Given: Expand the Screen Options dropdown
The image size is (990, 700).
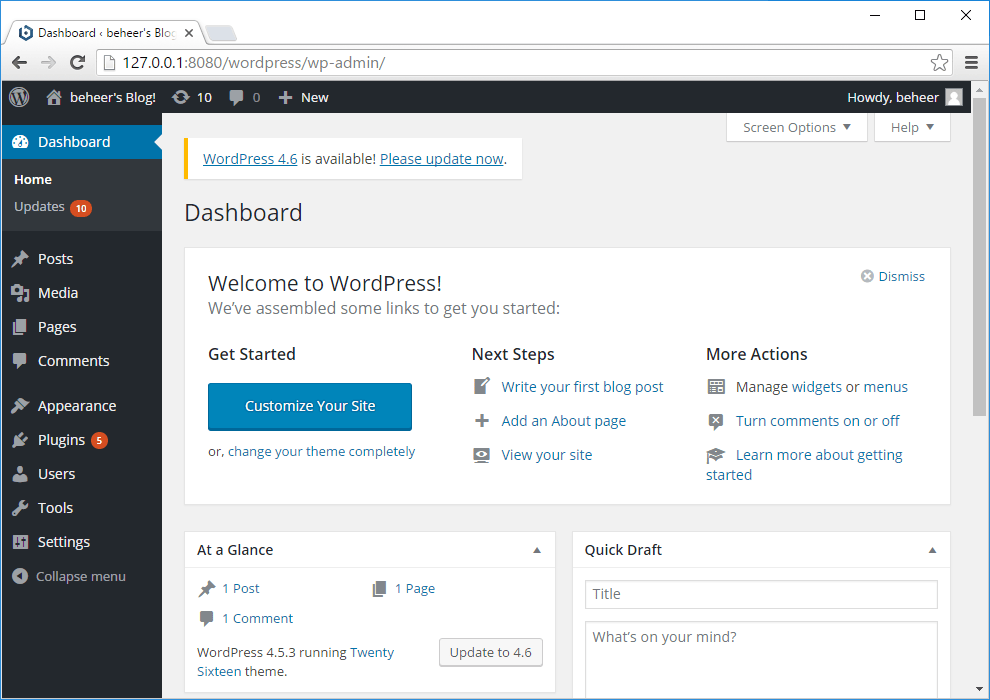Looking at the screenshot, I should coord(797,127).
